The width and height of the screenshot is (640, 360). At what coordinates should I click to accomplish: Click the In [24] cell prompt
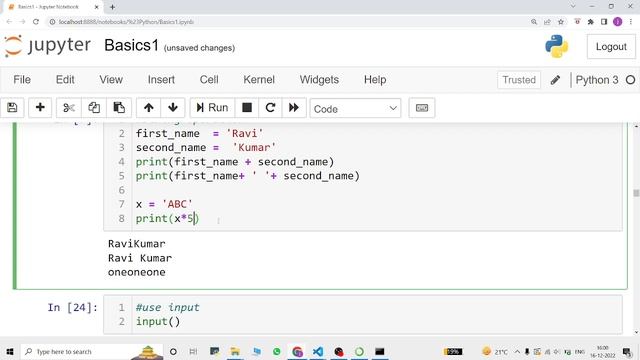(x=73, y=307)
